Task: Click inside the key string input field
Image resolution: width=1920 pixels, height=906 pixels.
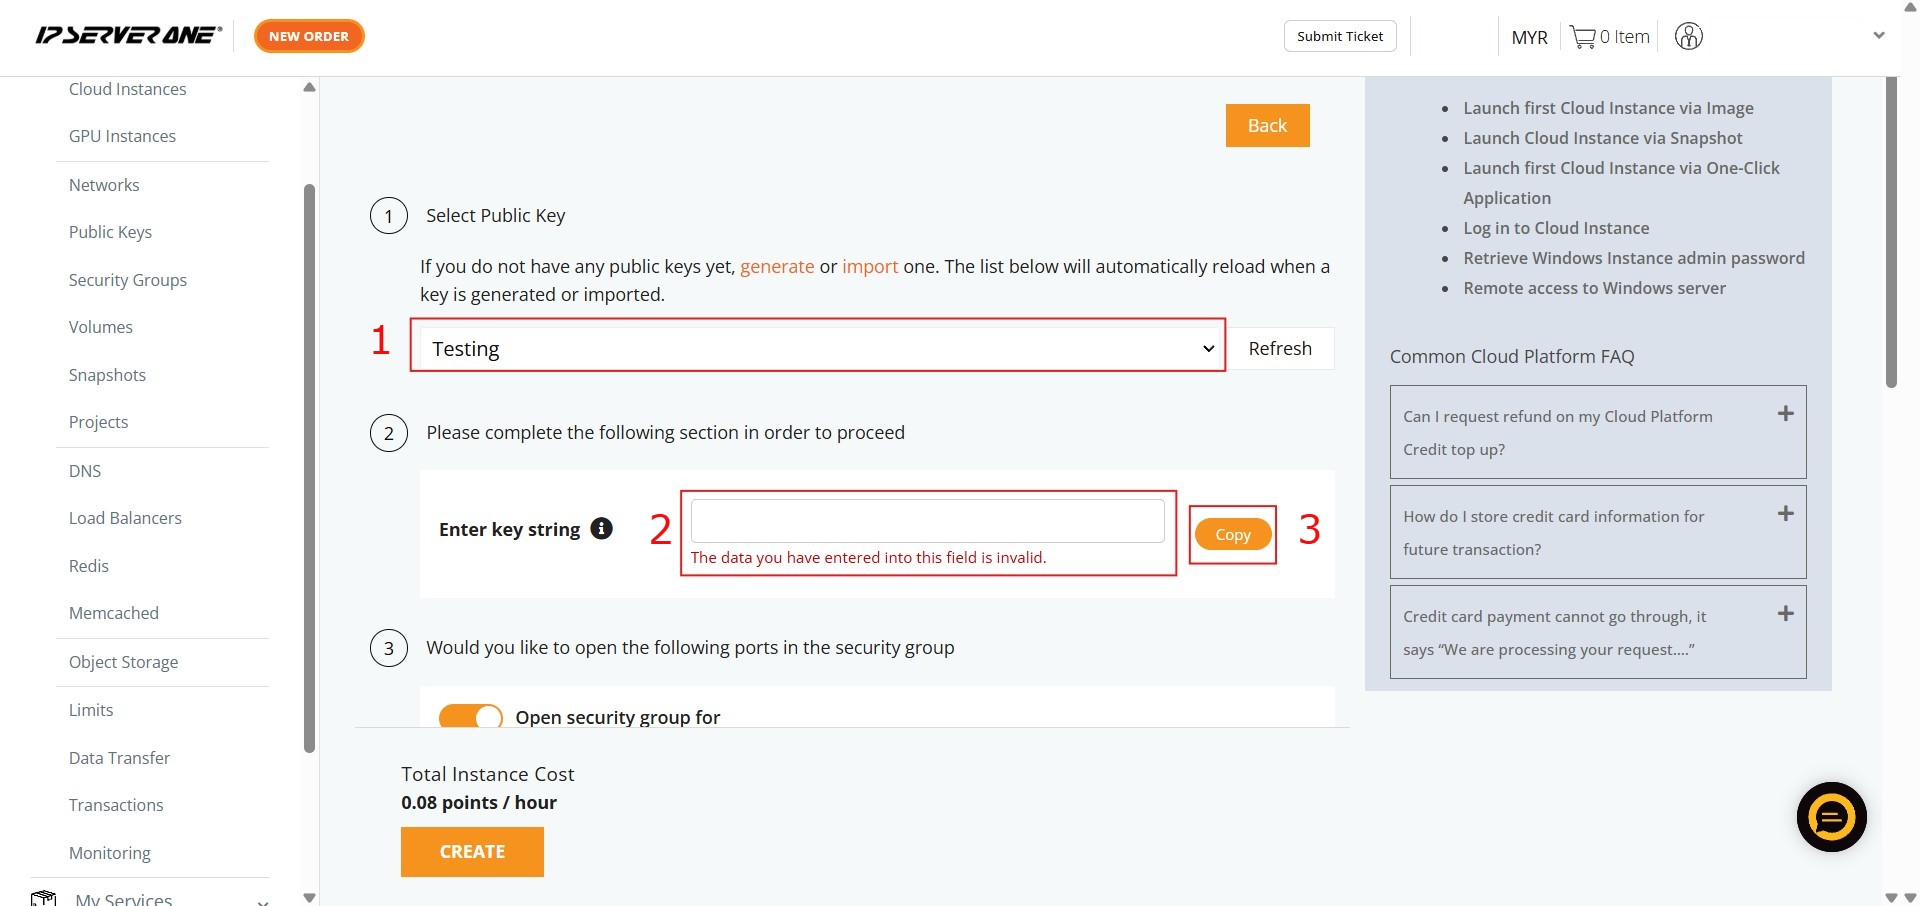Action: point(927,521)
